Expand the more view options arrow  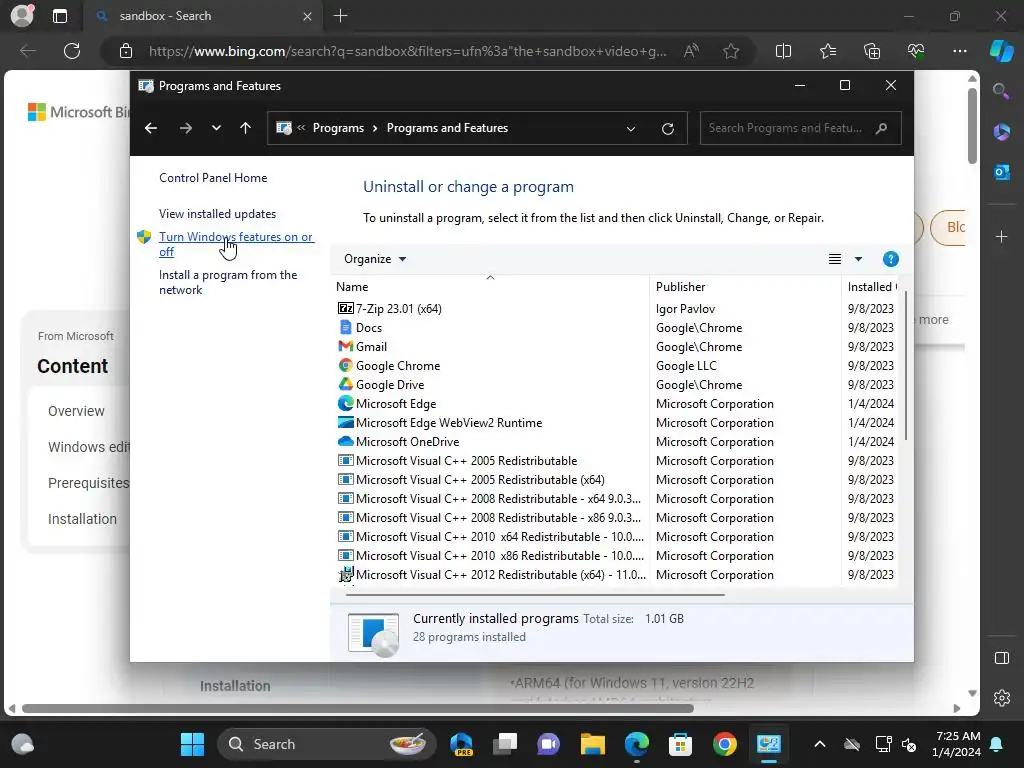[x=858, y=259]
